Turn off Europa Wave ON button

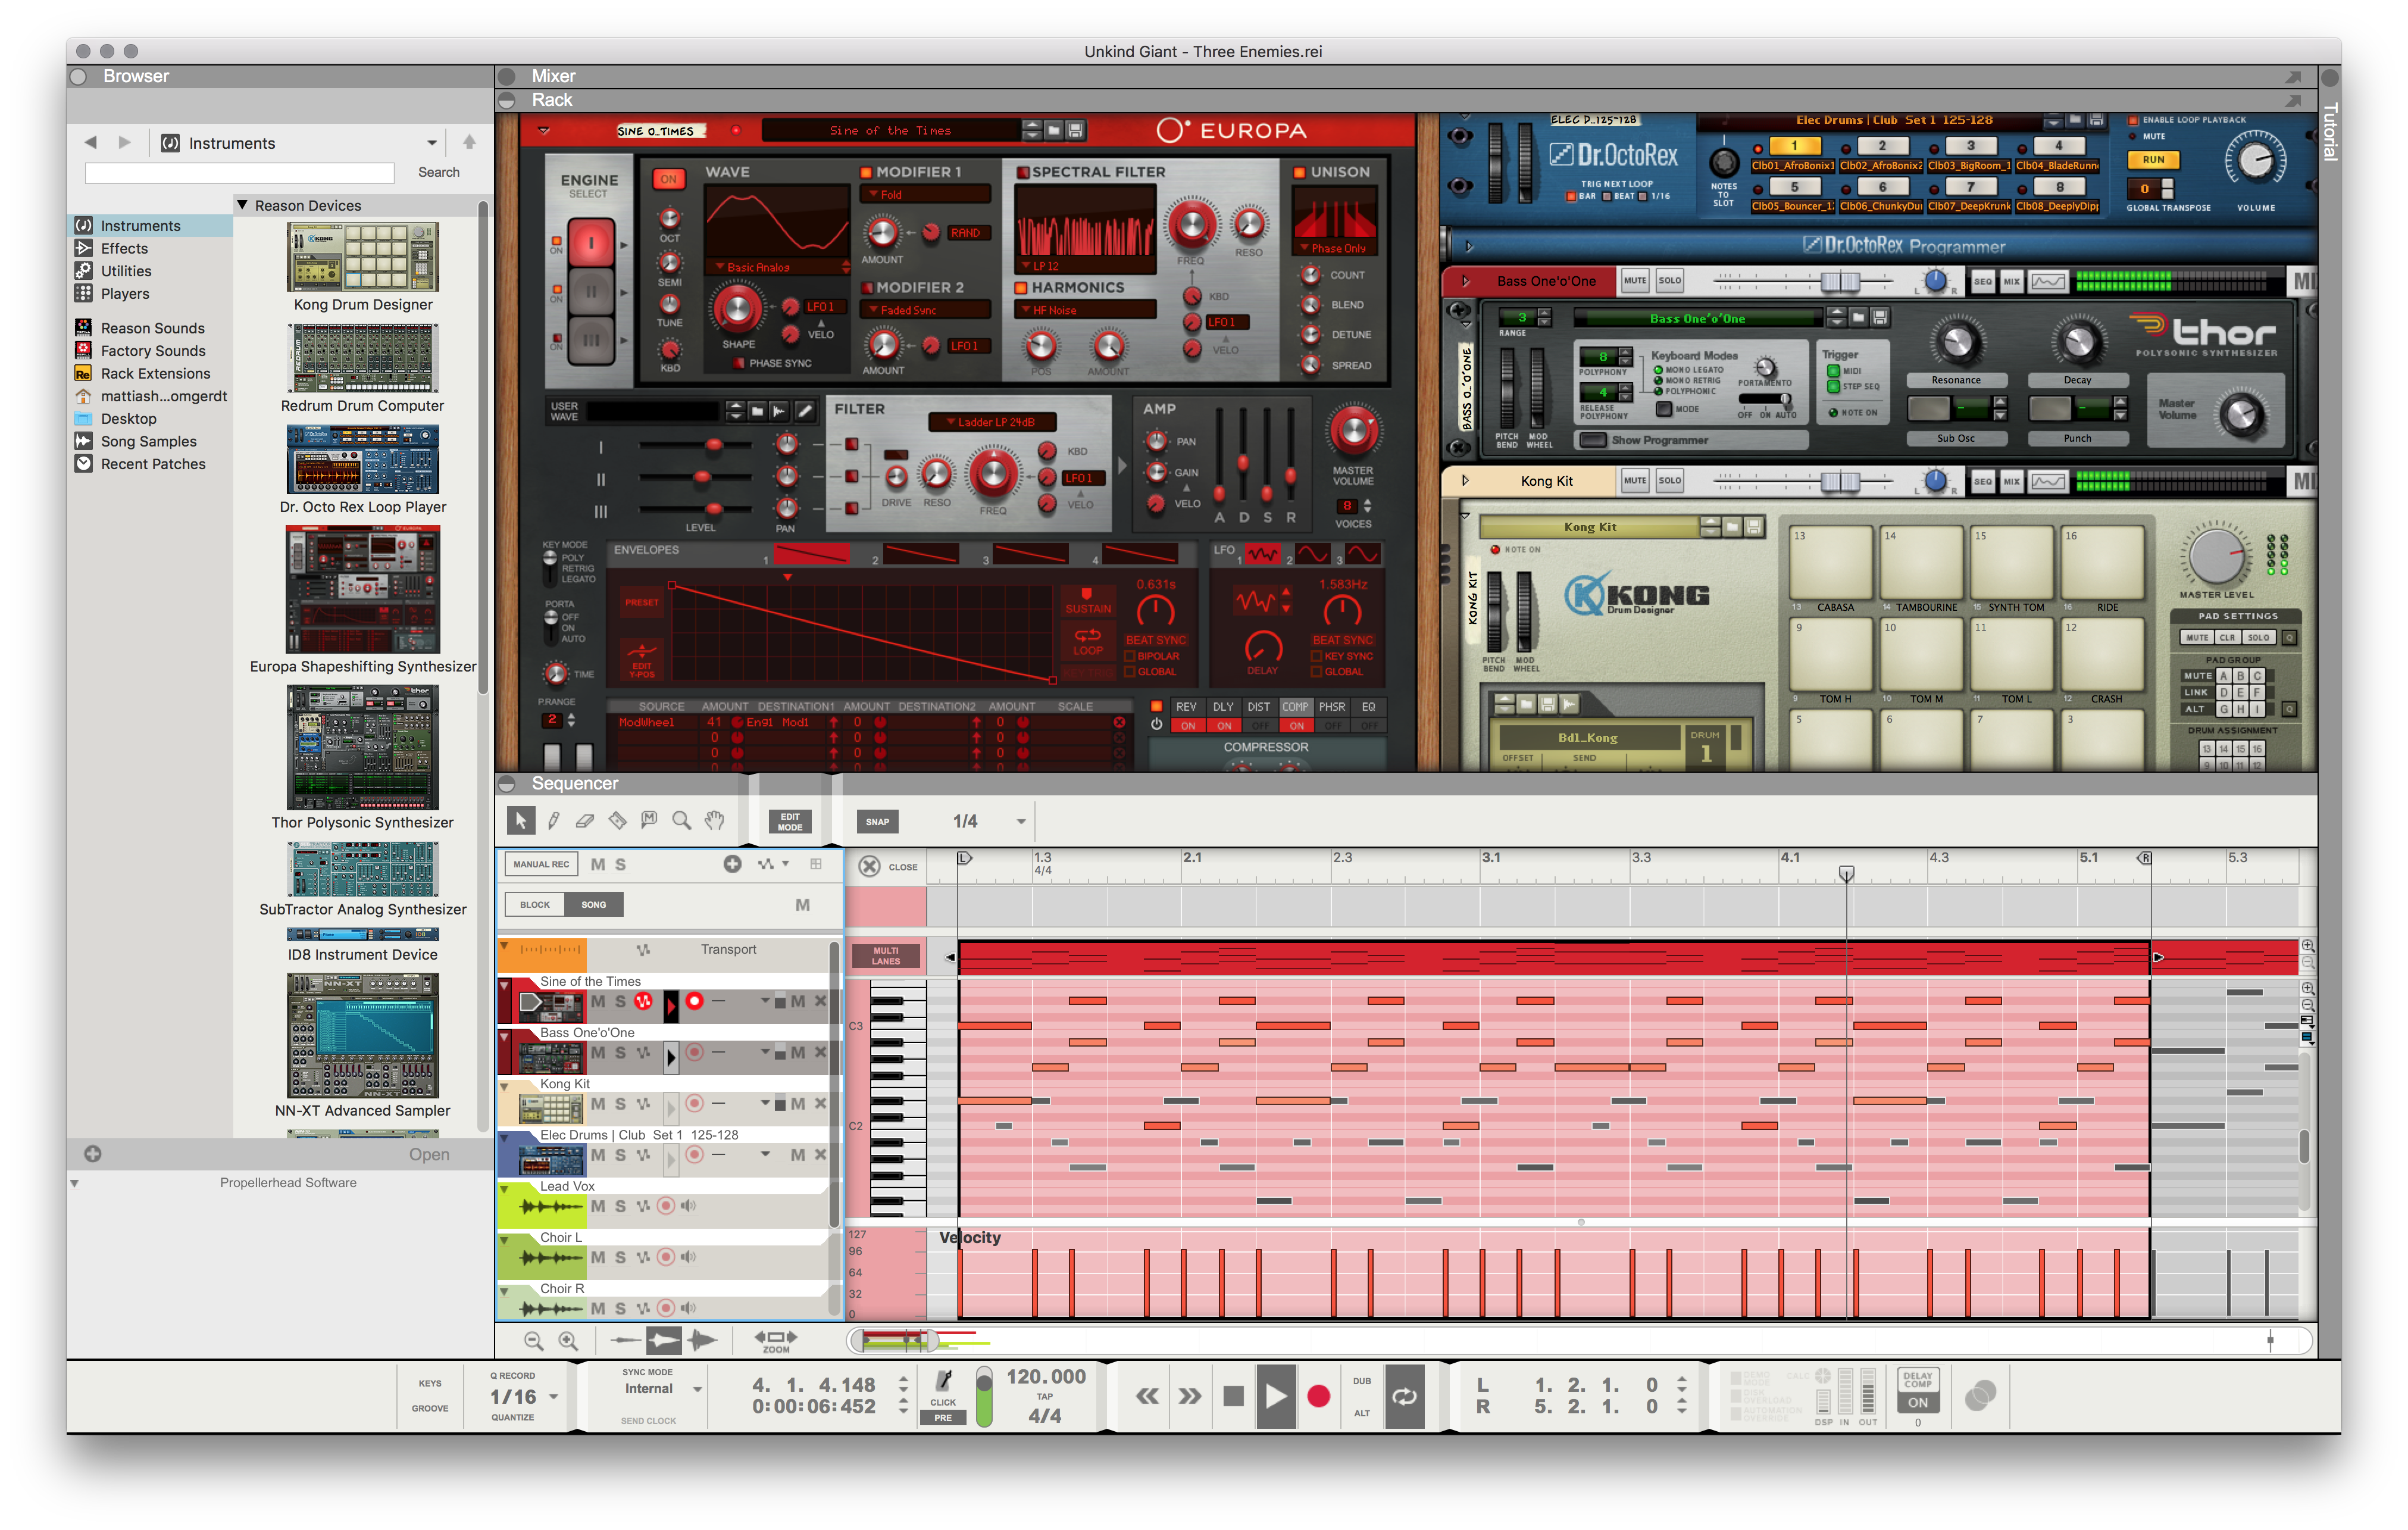[x=668, y=179]
